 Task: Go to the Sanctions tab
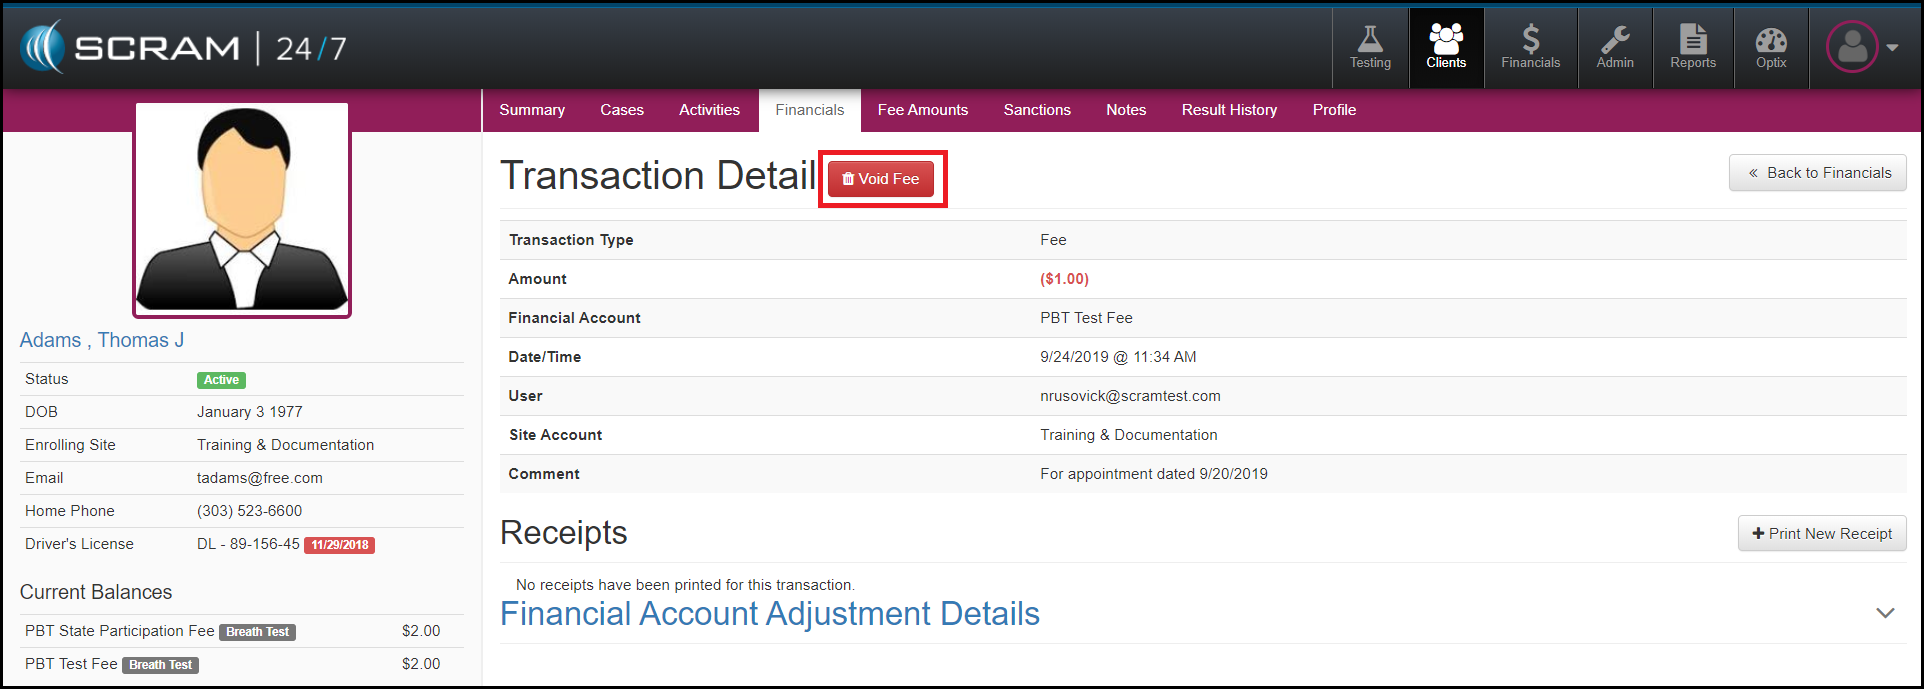(x=1037, y=110)
